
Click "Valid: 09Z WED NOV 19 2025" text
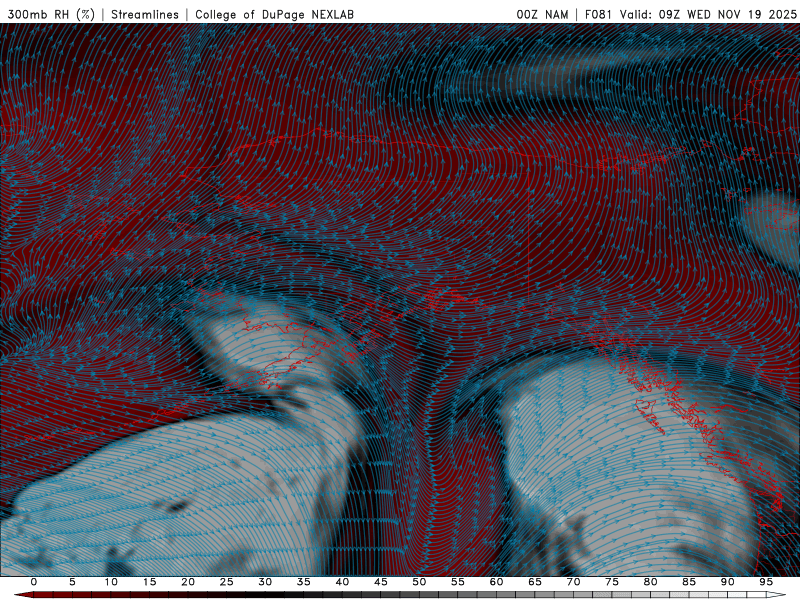click(x=708, y=14)
